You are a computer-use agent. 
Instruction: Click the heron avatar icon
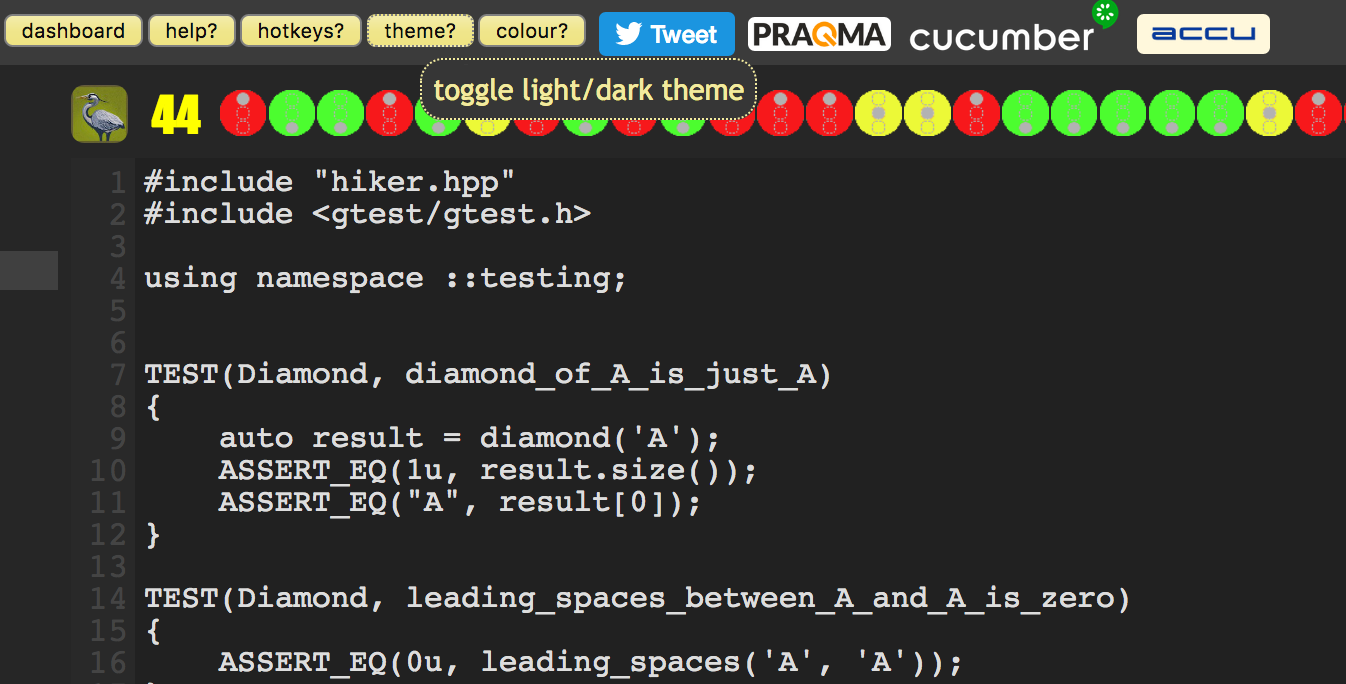pyautogui.click(x=99, y=113)
